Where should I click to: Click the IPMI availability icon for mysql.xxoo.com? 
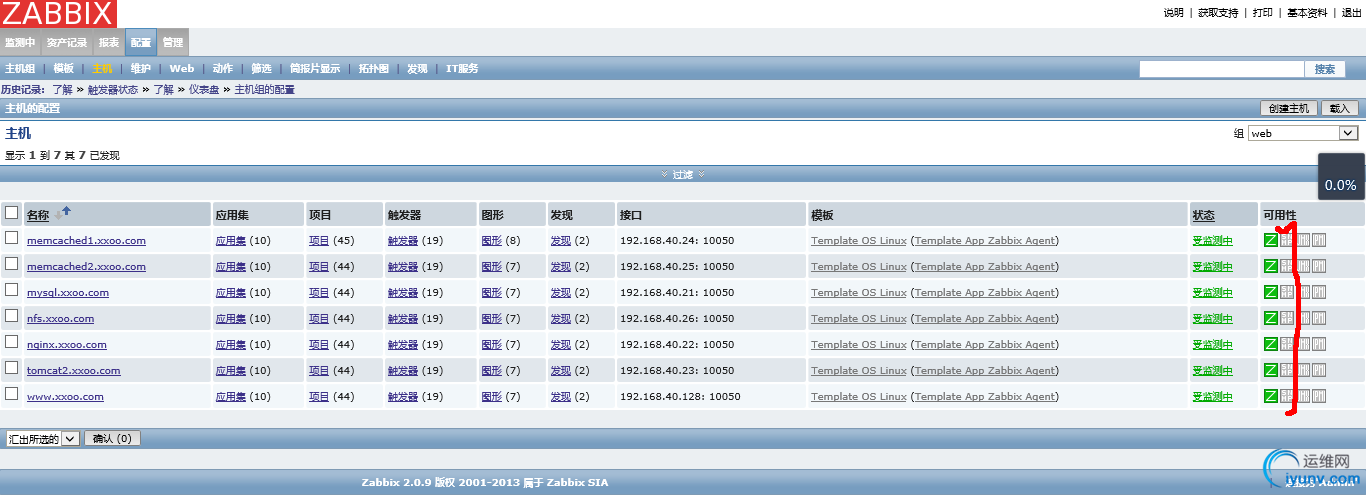pyautogui.click(x=1319, y=292)
